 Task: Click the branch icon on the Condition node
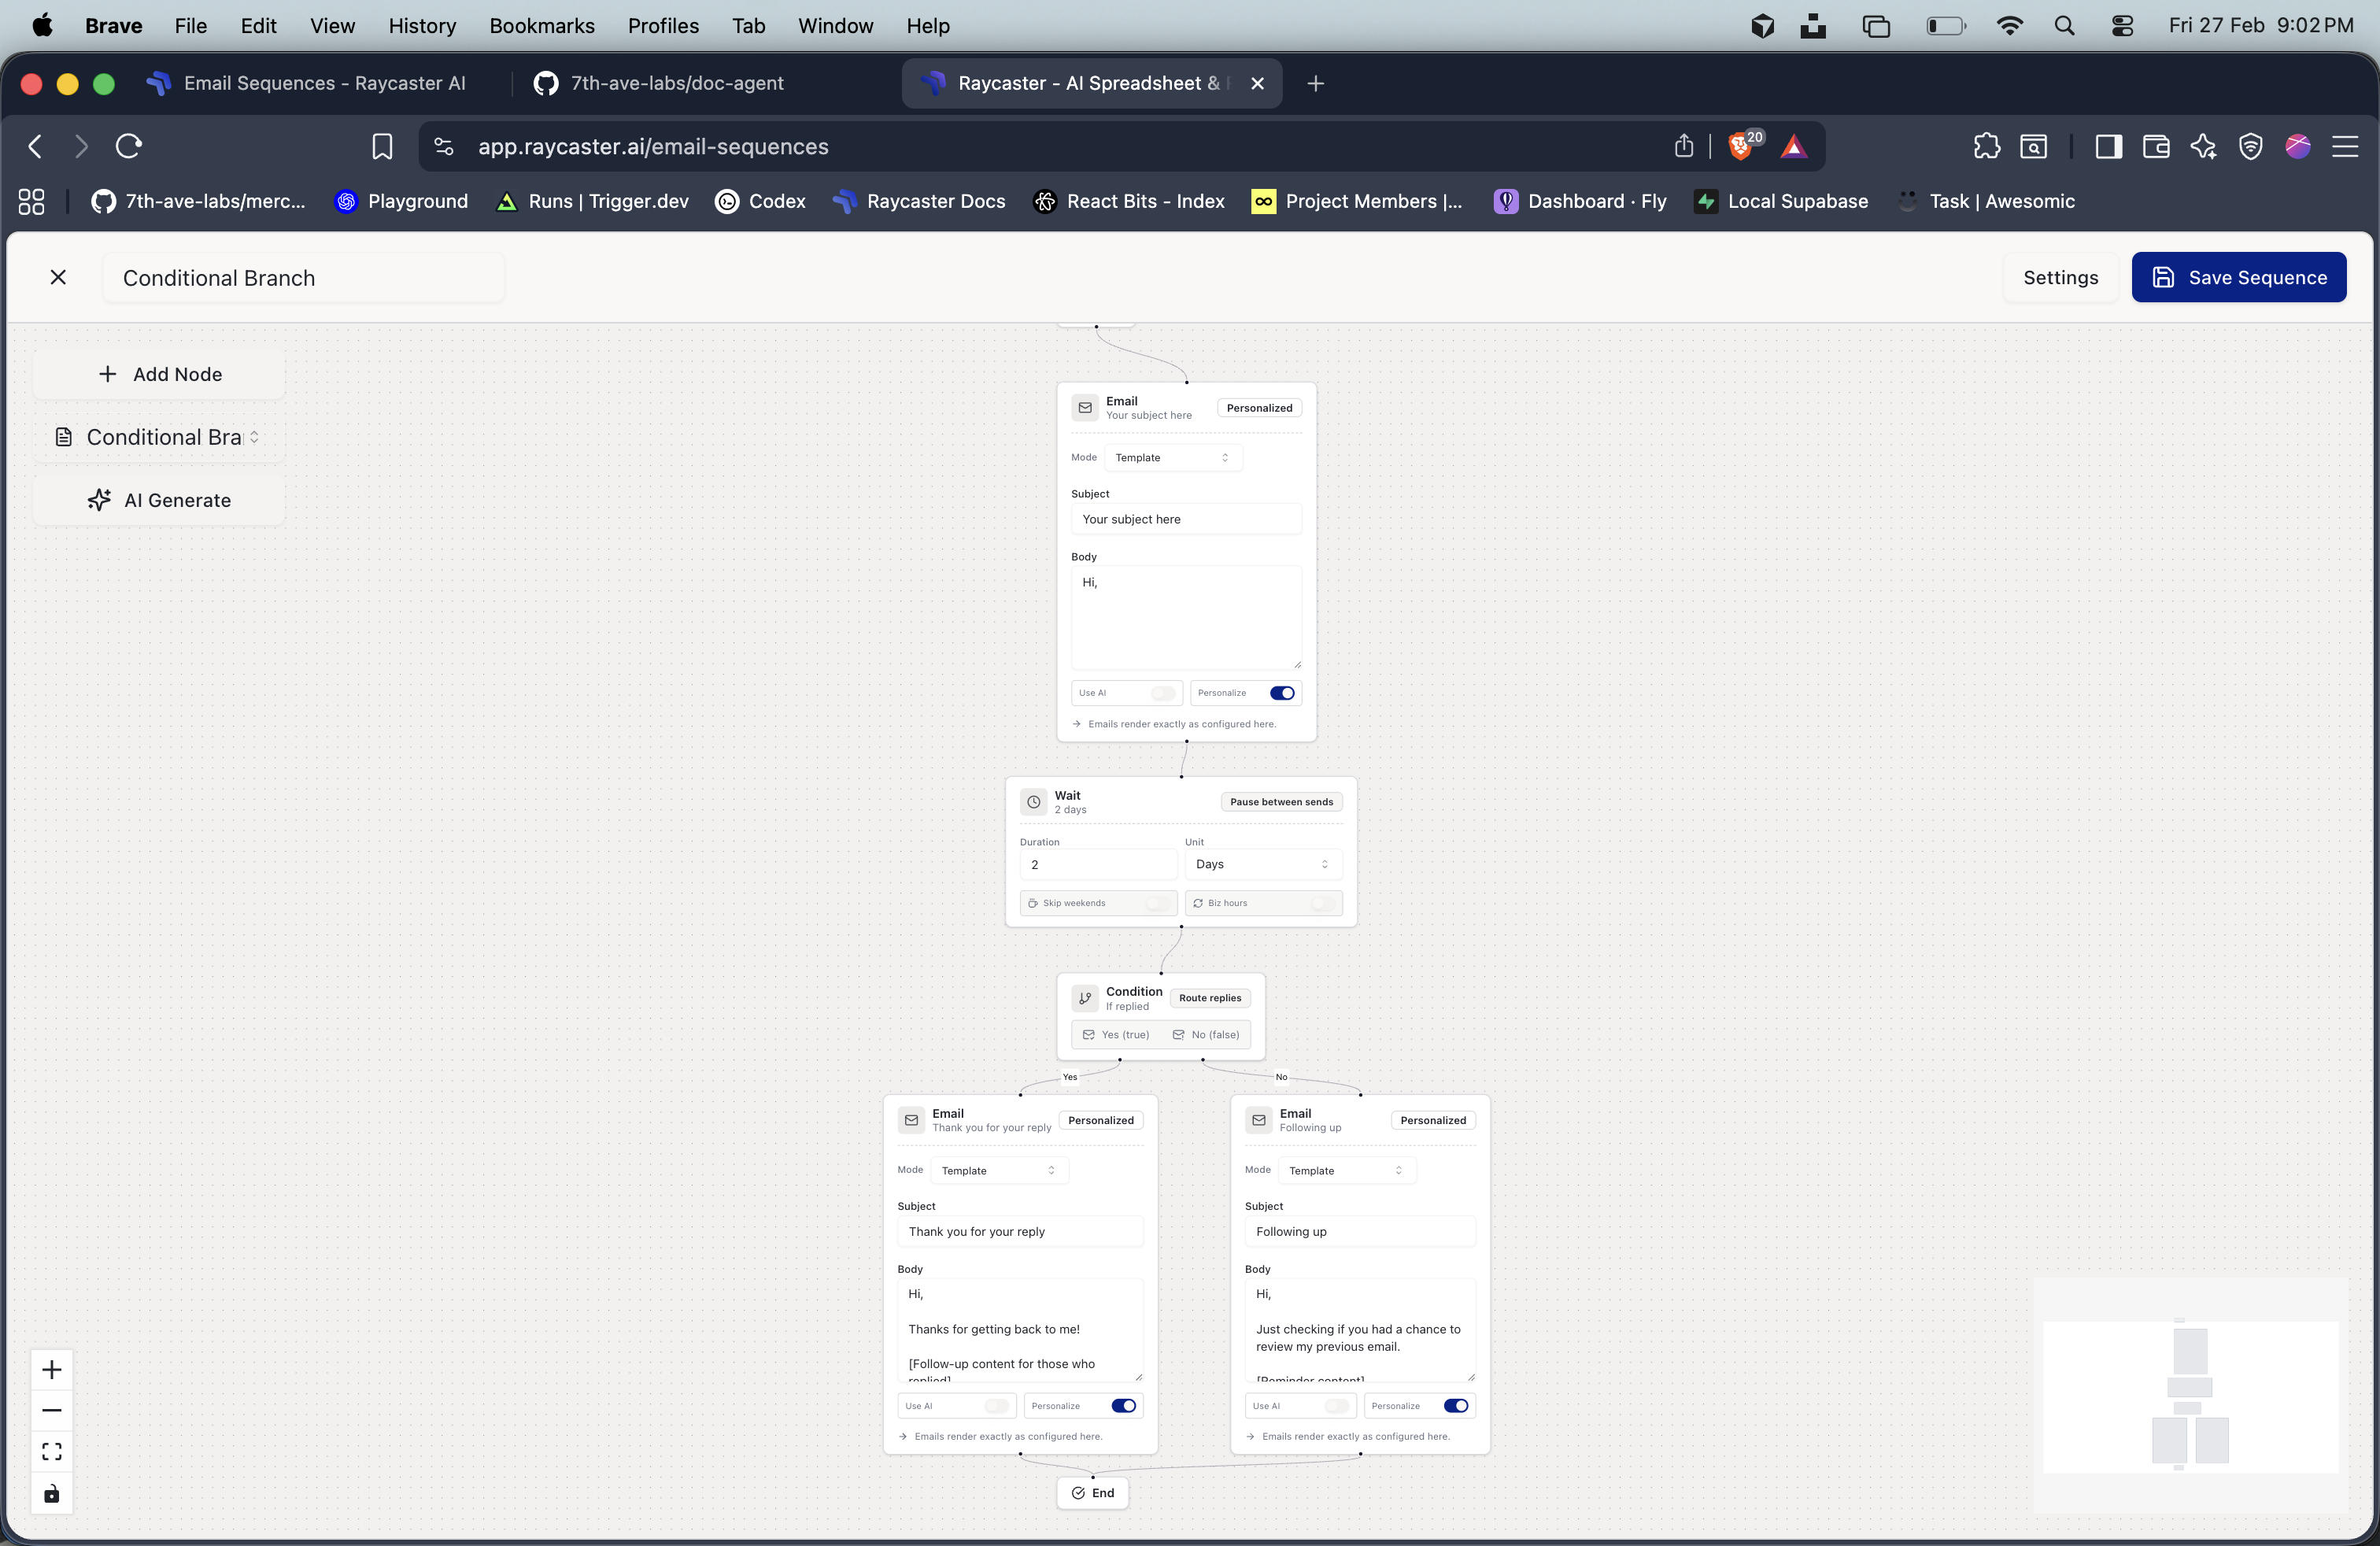[x=1085, y=997]
